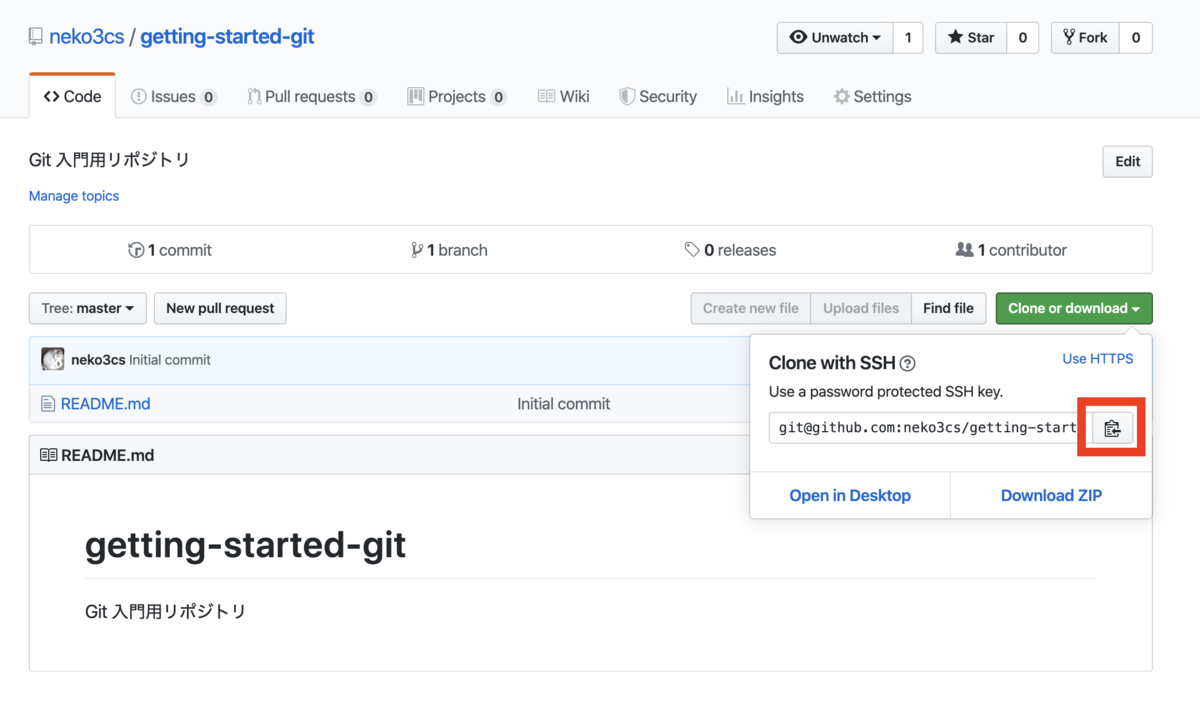Image resolution: width=1200 pixels, height=704 pixels.
Task: Click the Find file button
Action: 948,308
